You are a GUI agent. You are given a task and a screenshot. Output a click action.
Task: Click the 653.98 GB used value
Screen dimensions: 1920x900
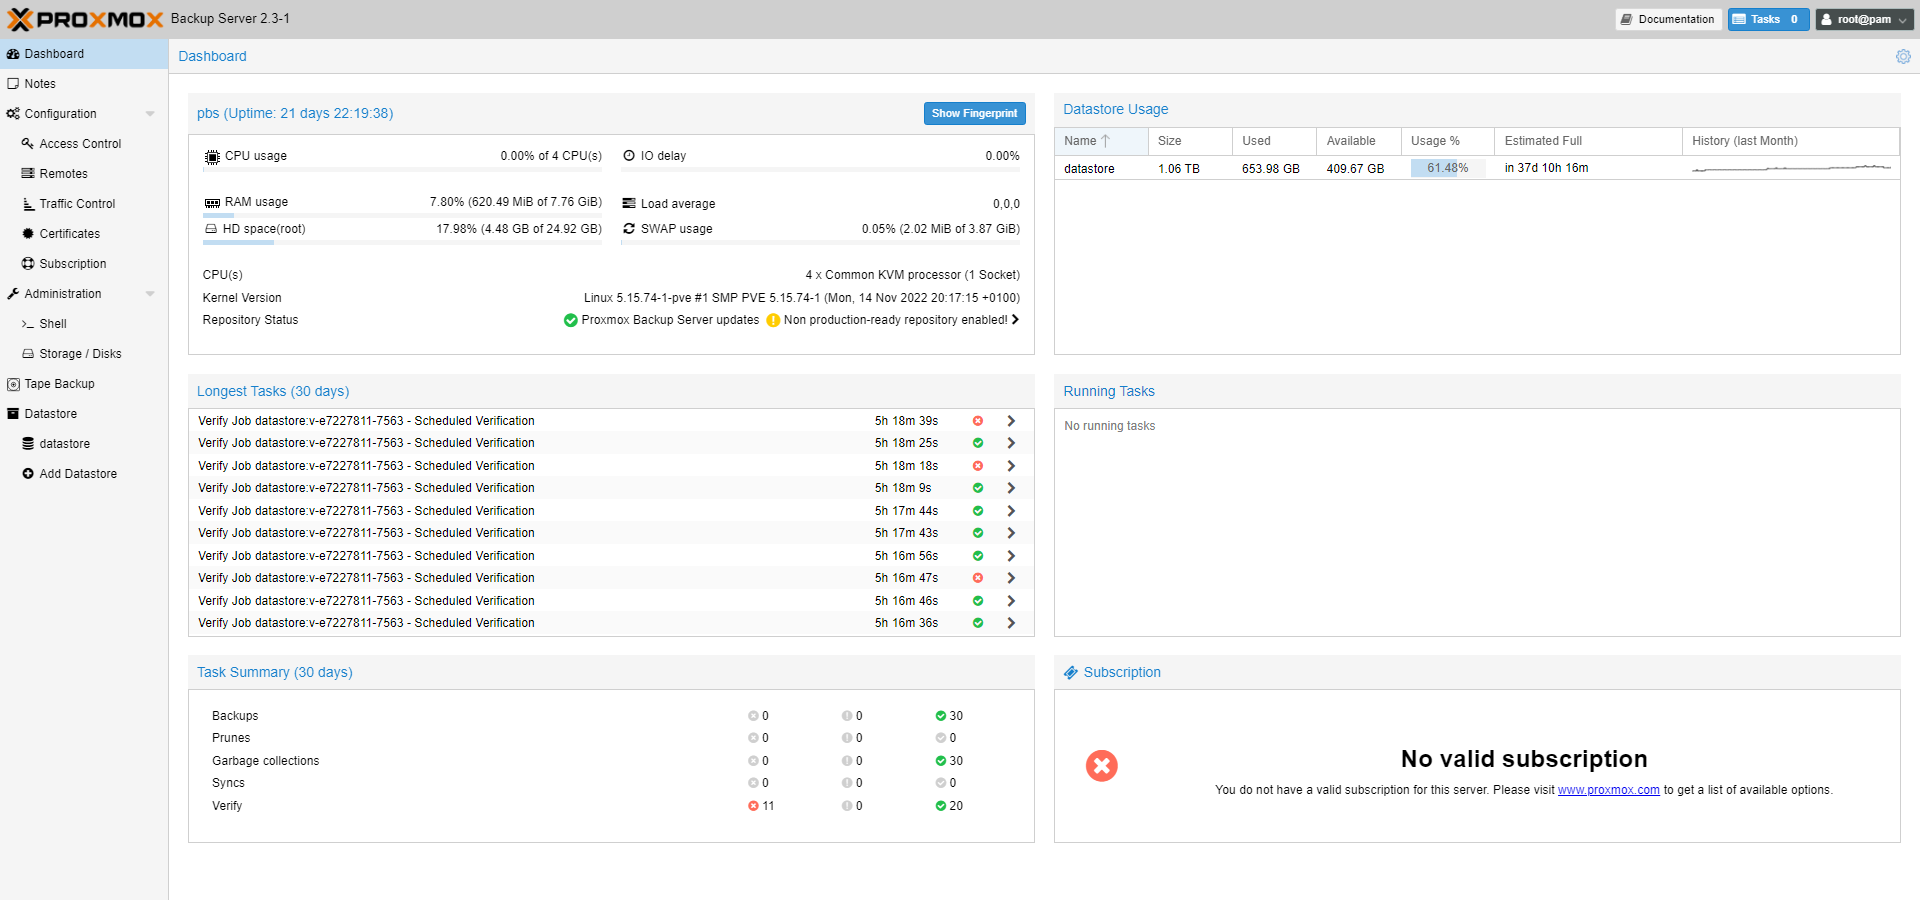pyautogui.click(x=1270, y=169)
